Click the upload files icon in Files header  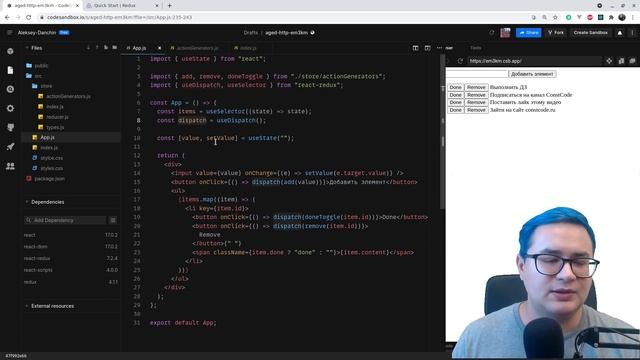pos(97,48)
